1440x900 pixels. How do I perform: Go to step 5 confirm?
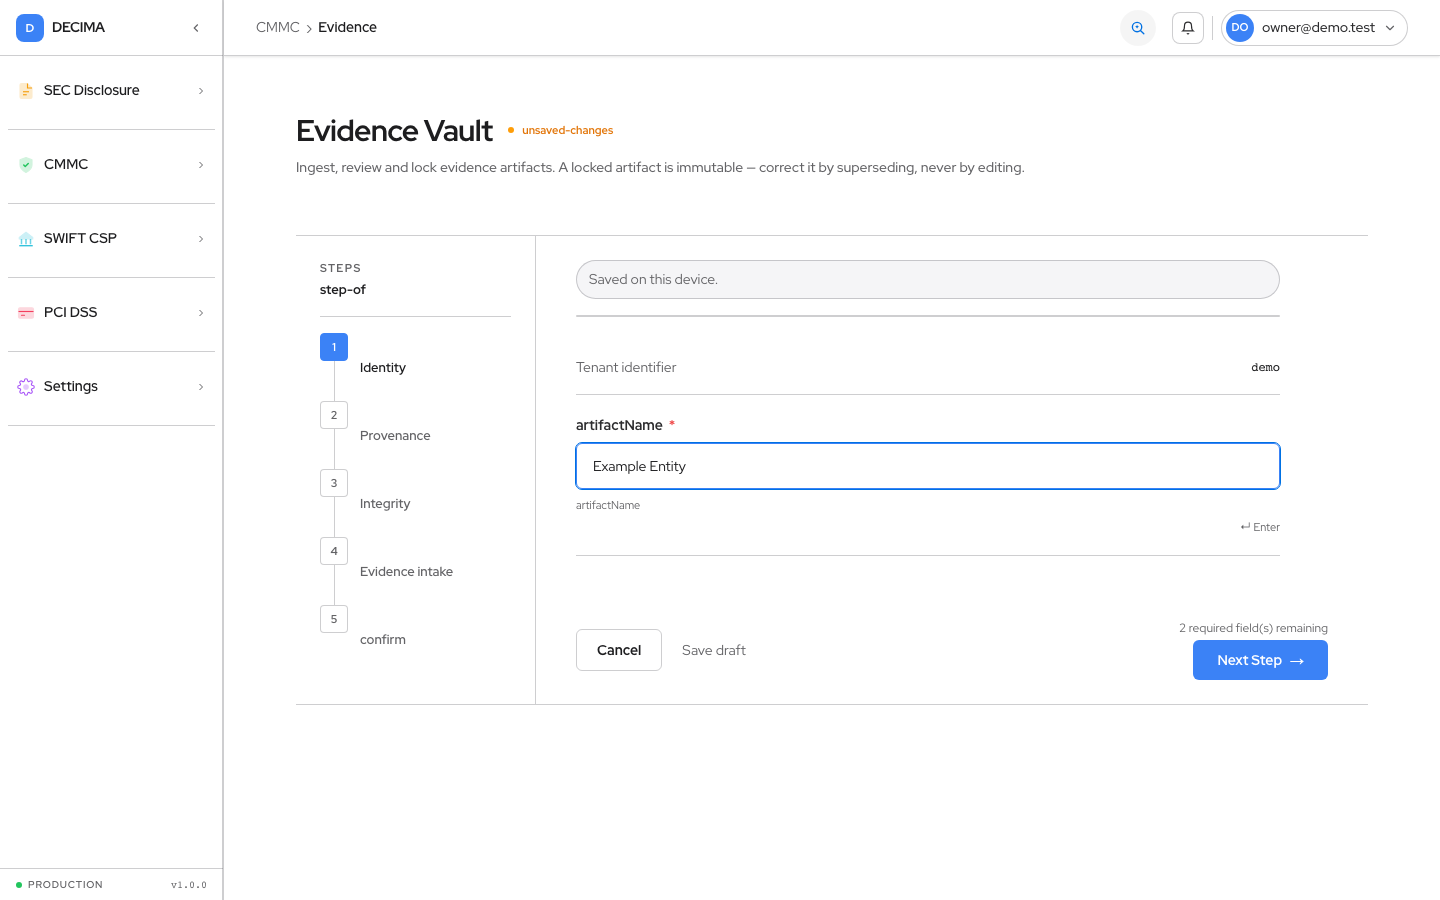pos(415,629)
